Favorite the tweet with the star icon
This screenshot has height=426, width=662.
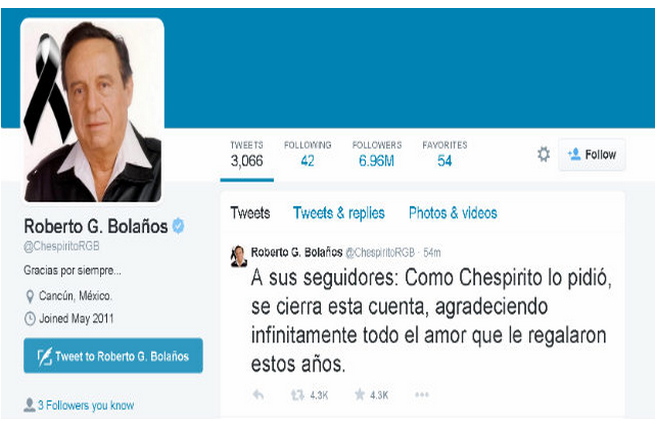click(359, 395)
